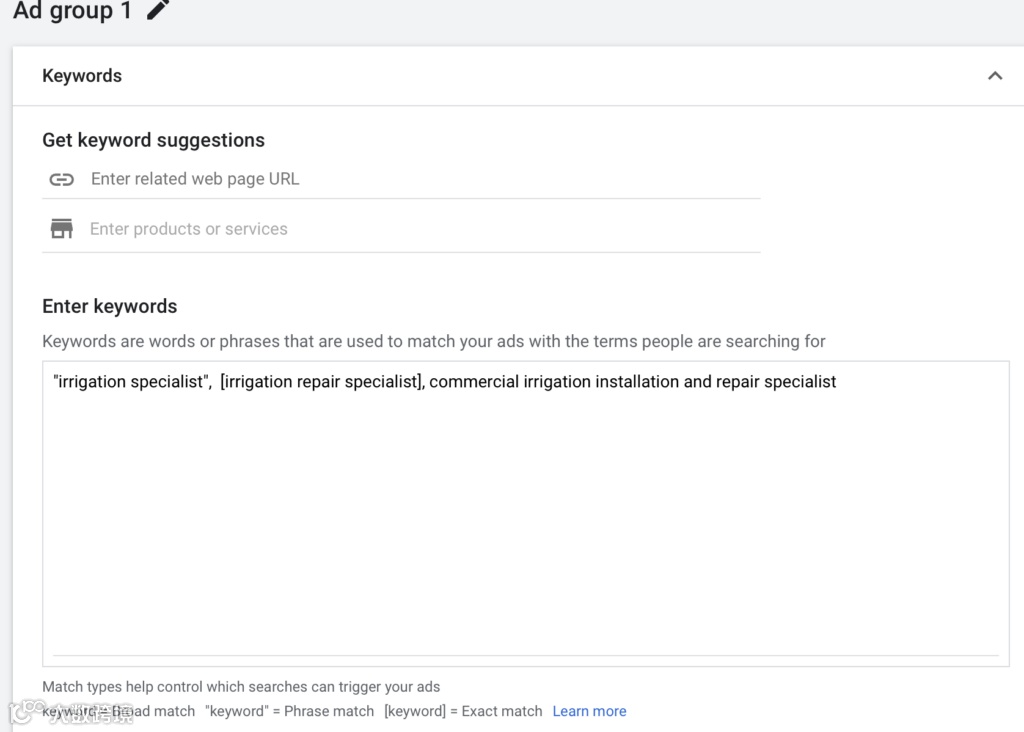Collapse the Keywords section with the chevron

pyautogui.click(x=994, y=76)
